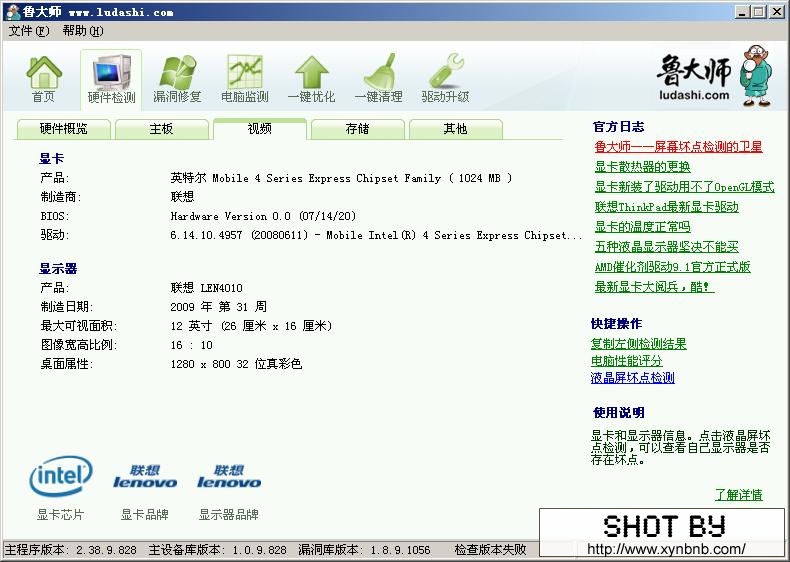Launch the 一键清理 broom icon

point(378,79)
